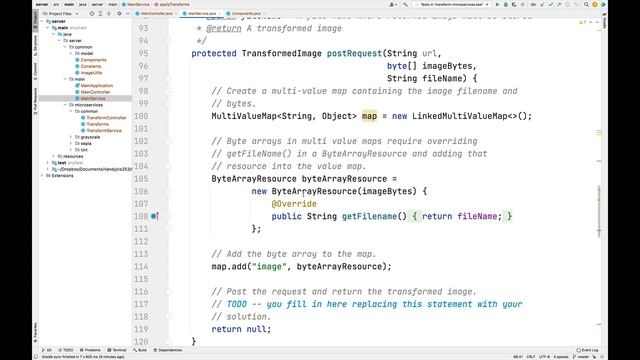
Task: Open the Components.java tab
Action: coord(246,13)
